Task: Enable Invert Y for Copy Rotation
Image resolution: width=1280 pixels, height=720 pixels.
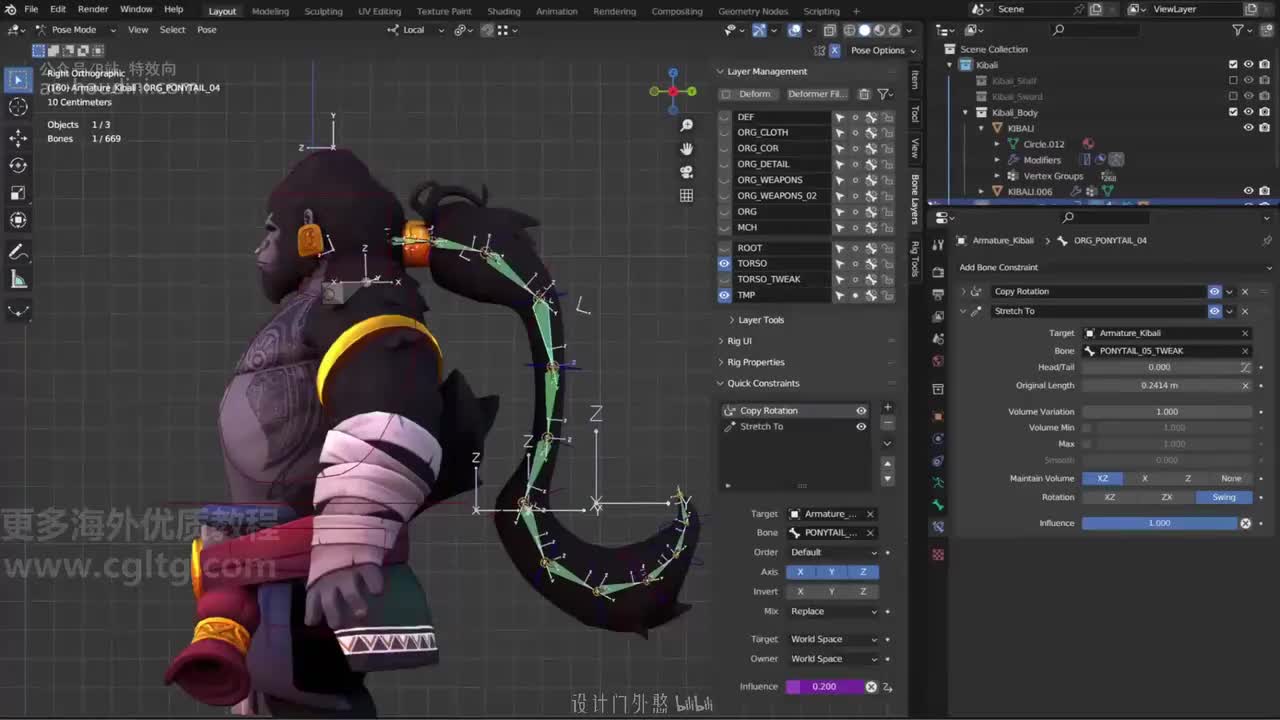Action: (831, 592)
